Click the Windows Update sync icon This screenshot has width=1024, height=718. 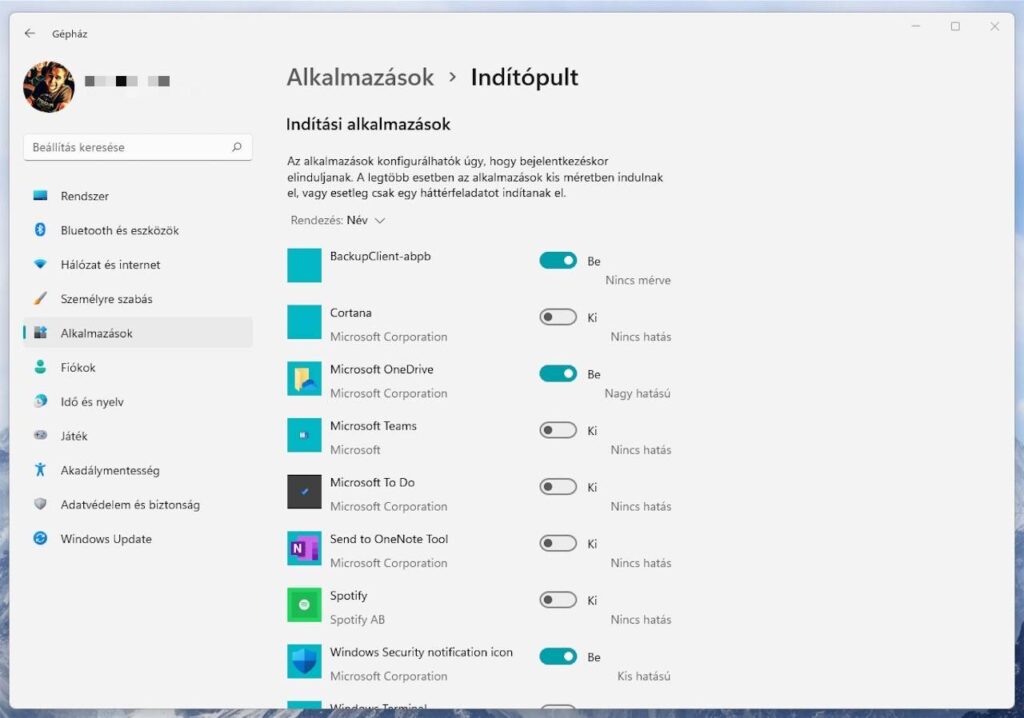pos(40,538)
